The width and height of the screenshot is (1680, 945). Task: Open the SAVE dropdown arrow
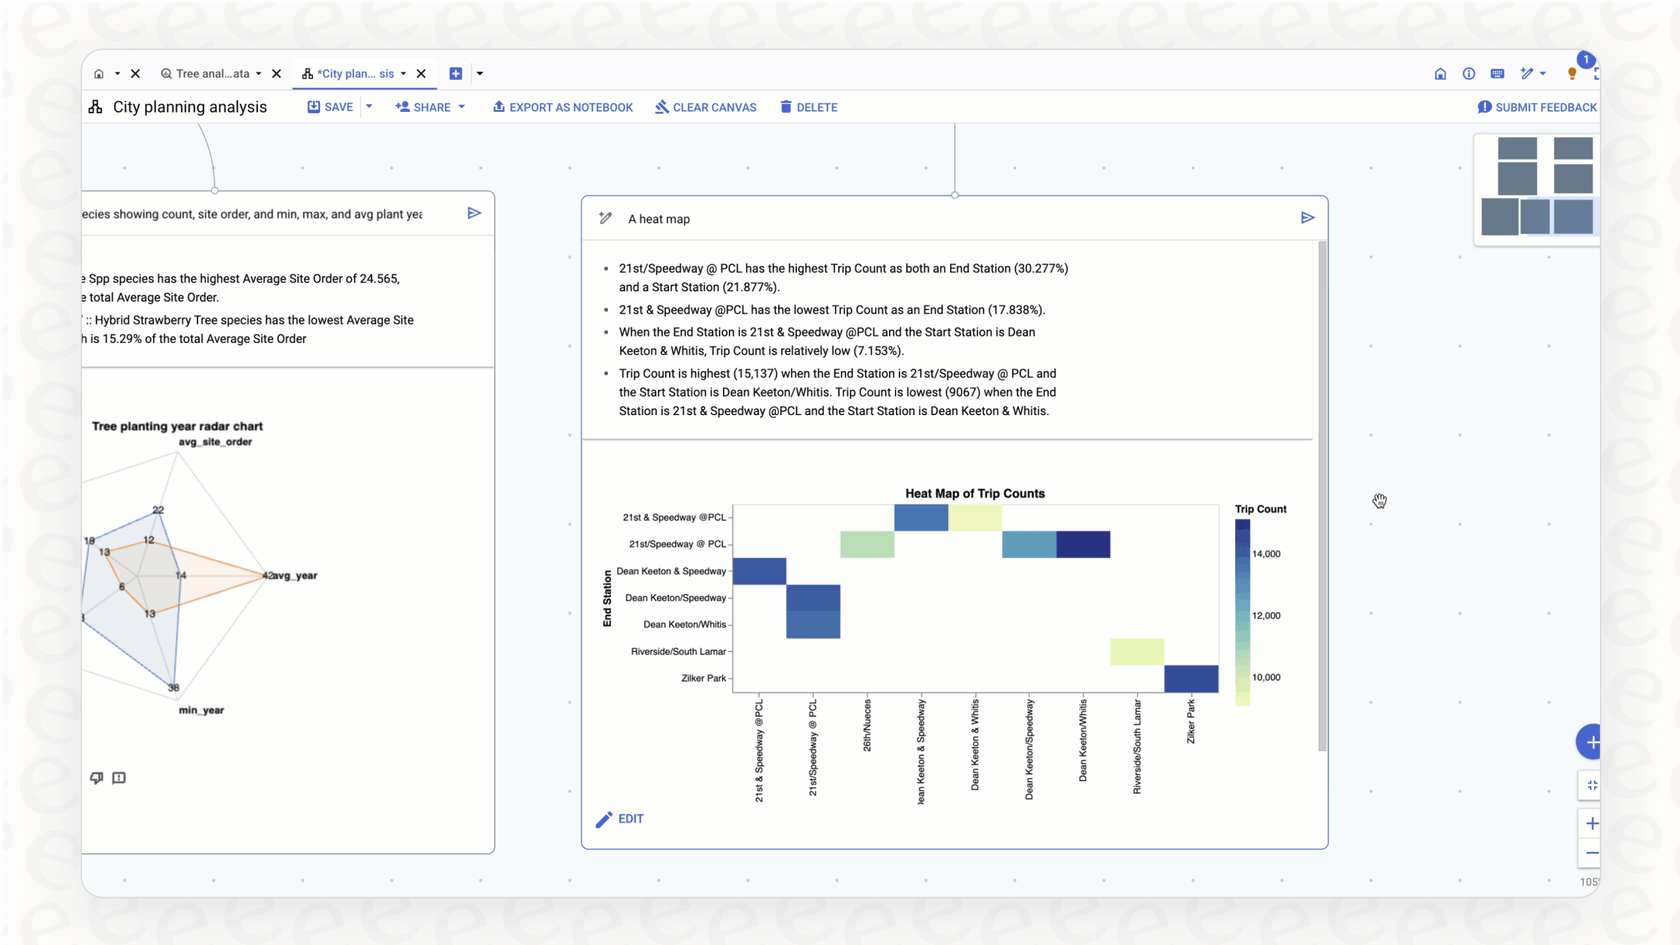pyautogui.click(x=368, y=106)
